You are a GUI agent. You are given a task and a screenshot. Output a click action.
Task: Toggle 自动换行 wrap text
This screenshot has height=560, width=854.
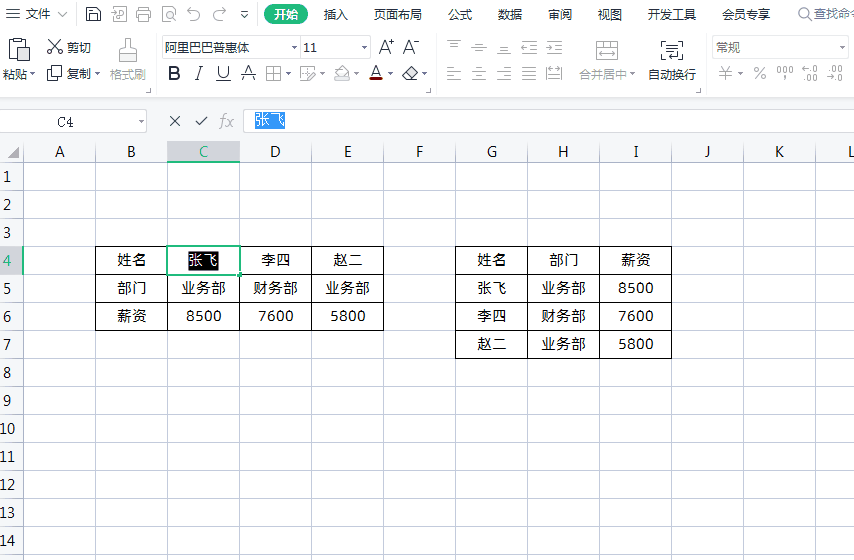pyautogui.click(x=672, y=59)
